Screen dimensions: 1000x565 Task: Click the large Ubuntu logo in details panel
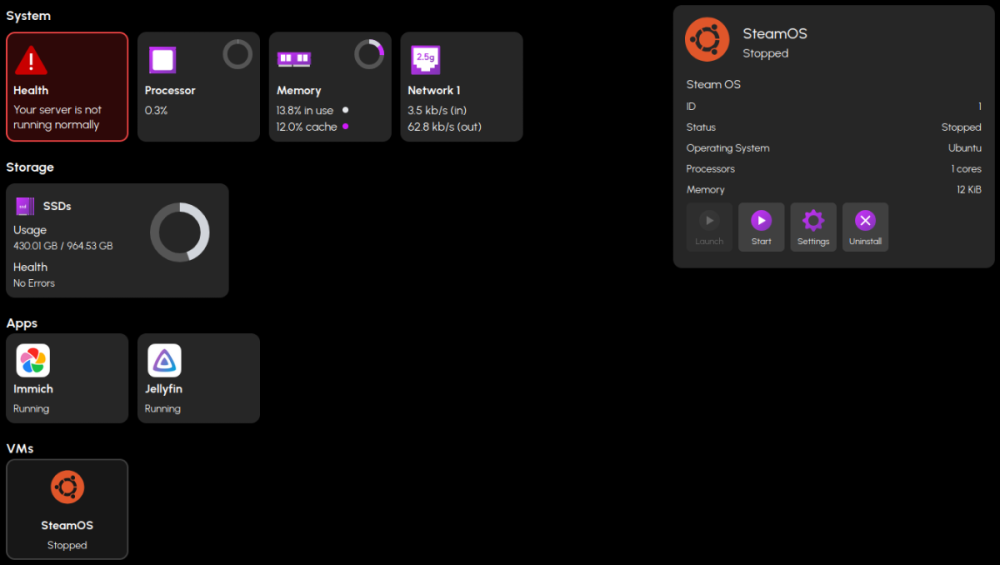click(x=707, y=40)
